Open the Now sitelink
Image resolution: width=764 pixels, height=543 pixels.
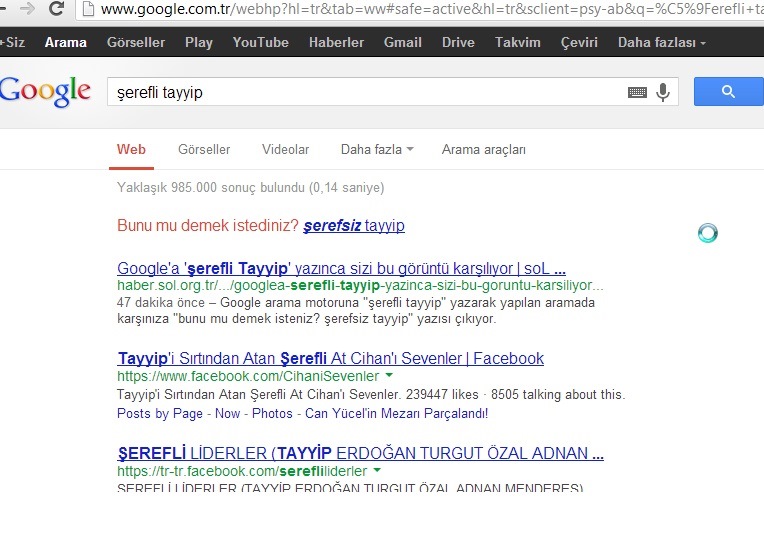(x=228, y=413)
